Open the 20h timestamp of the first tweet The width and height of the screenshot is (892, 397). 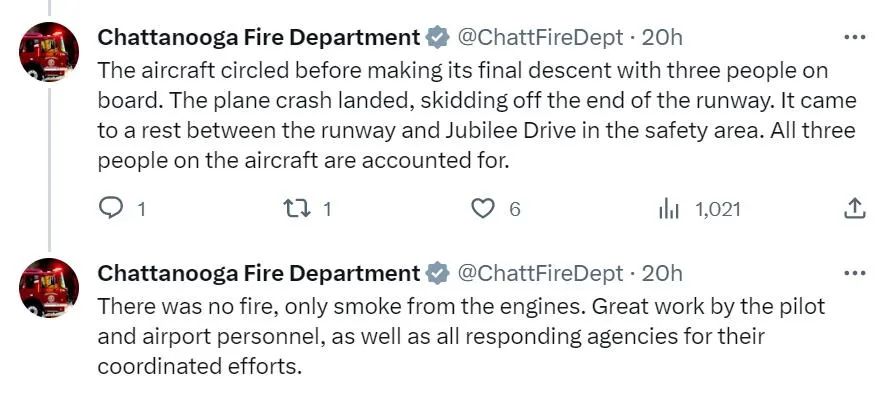[x=662, y=38]
